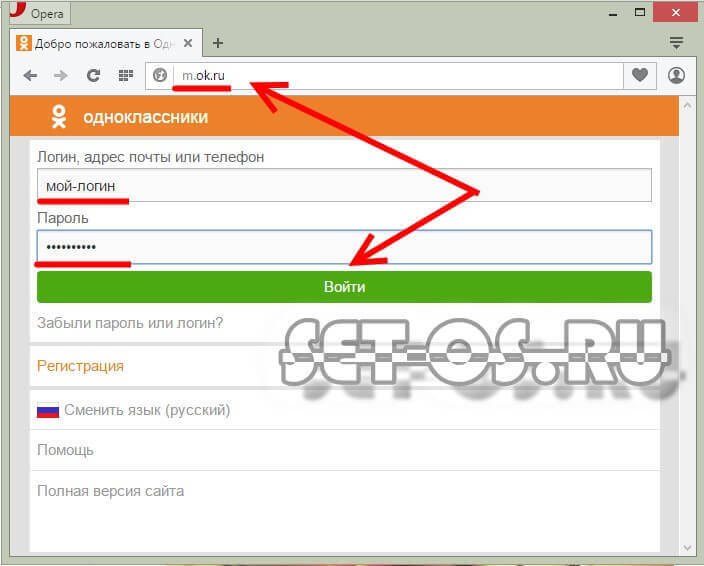Open the Speed Dial grid
Image resolution: width=704 pixels, height=566 pixels.
pyautogui.click(x=126, y=75)
